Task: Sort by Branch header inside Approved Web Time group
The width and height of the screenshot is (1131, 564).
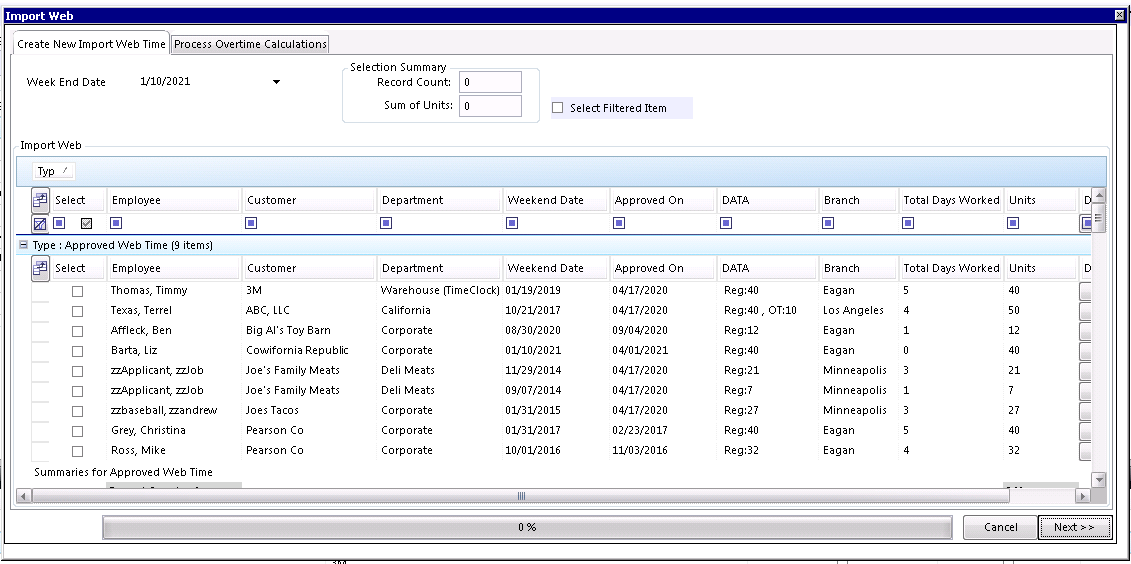Action: click(858, 268)
